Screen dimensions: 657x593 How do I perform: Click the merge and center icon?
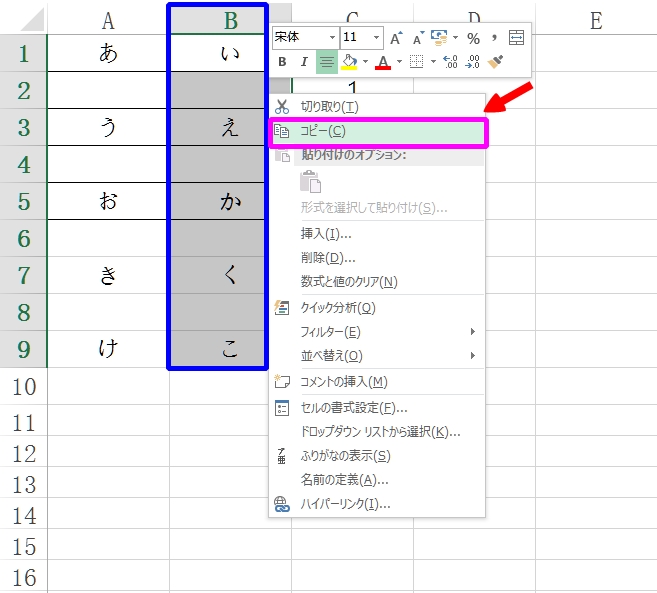tap(516, 38)
